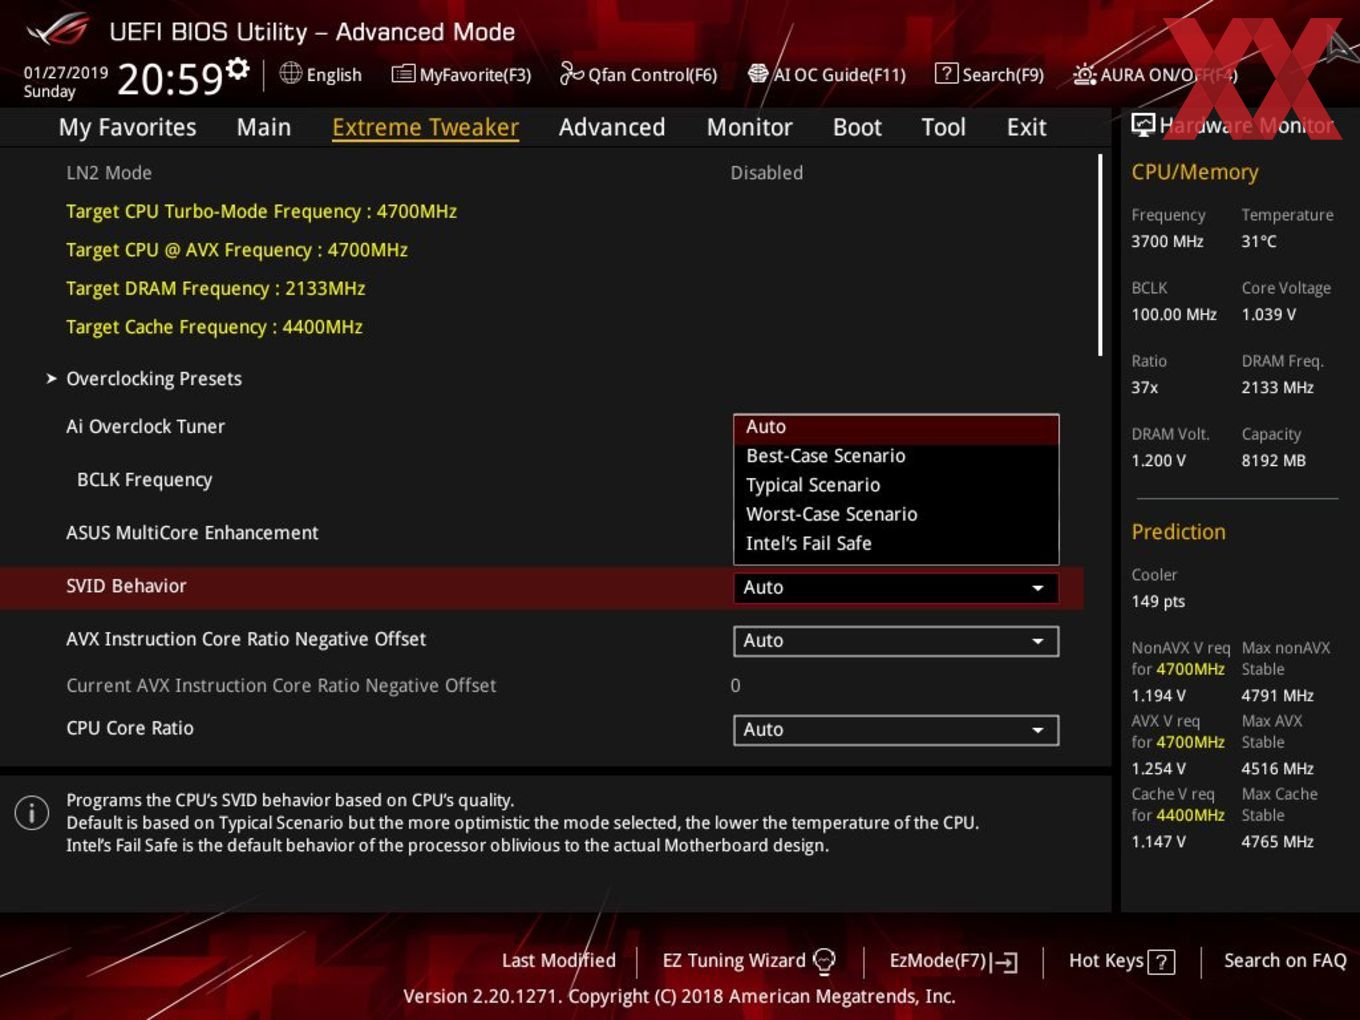The image size is (1360, 1020).
Task: Click the 3700 MHz Frequency value
Action: point(1167,242)
